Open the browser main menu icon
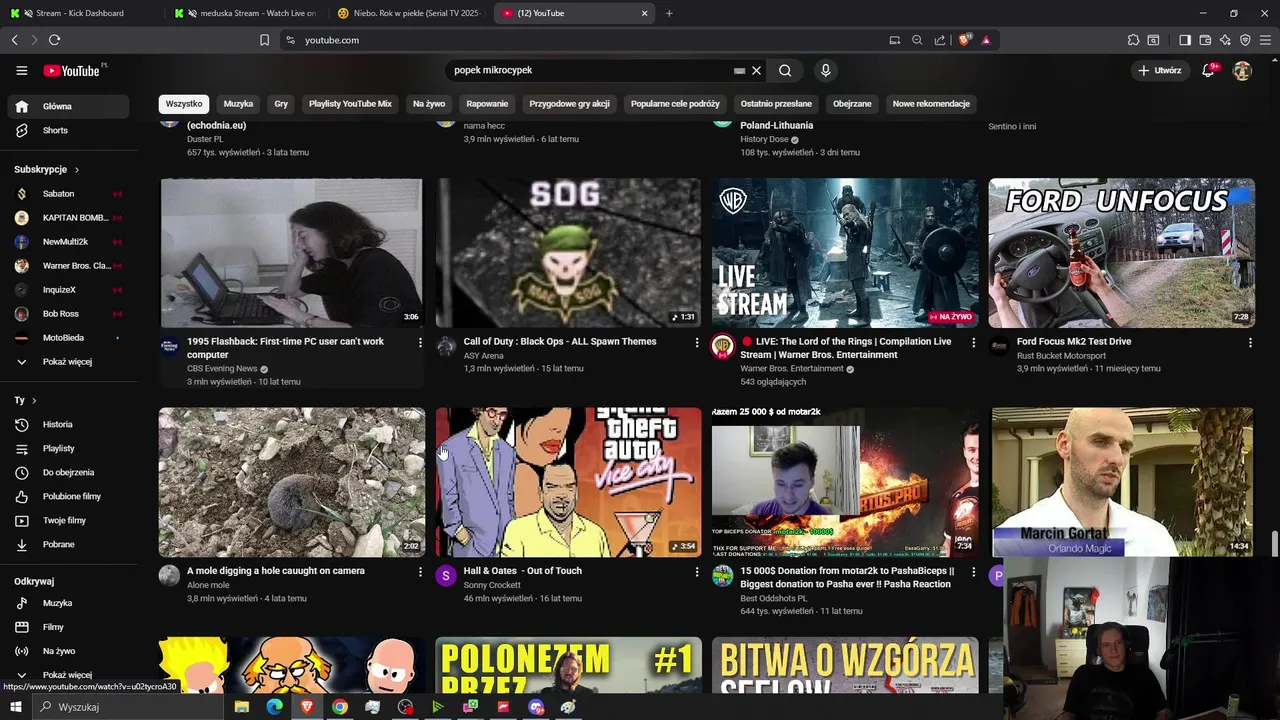 1266,40
